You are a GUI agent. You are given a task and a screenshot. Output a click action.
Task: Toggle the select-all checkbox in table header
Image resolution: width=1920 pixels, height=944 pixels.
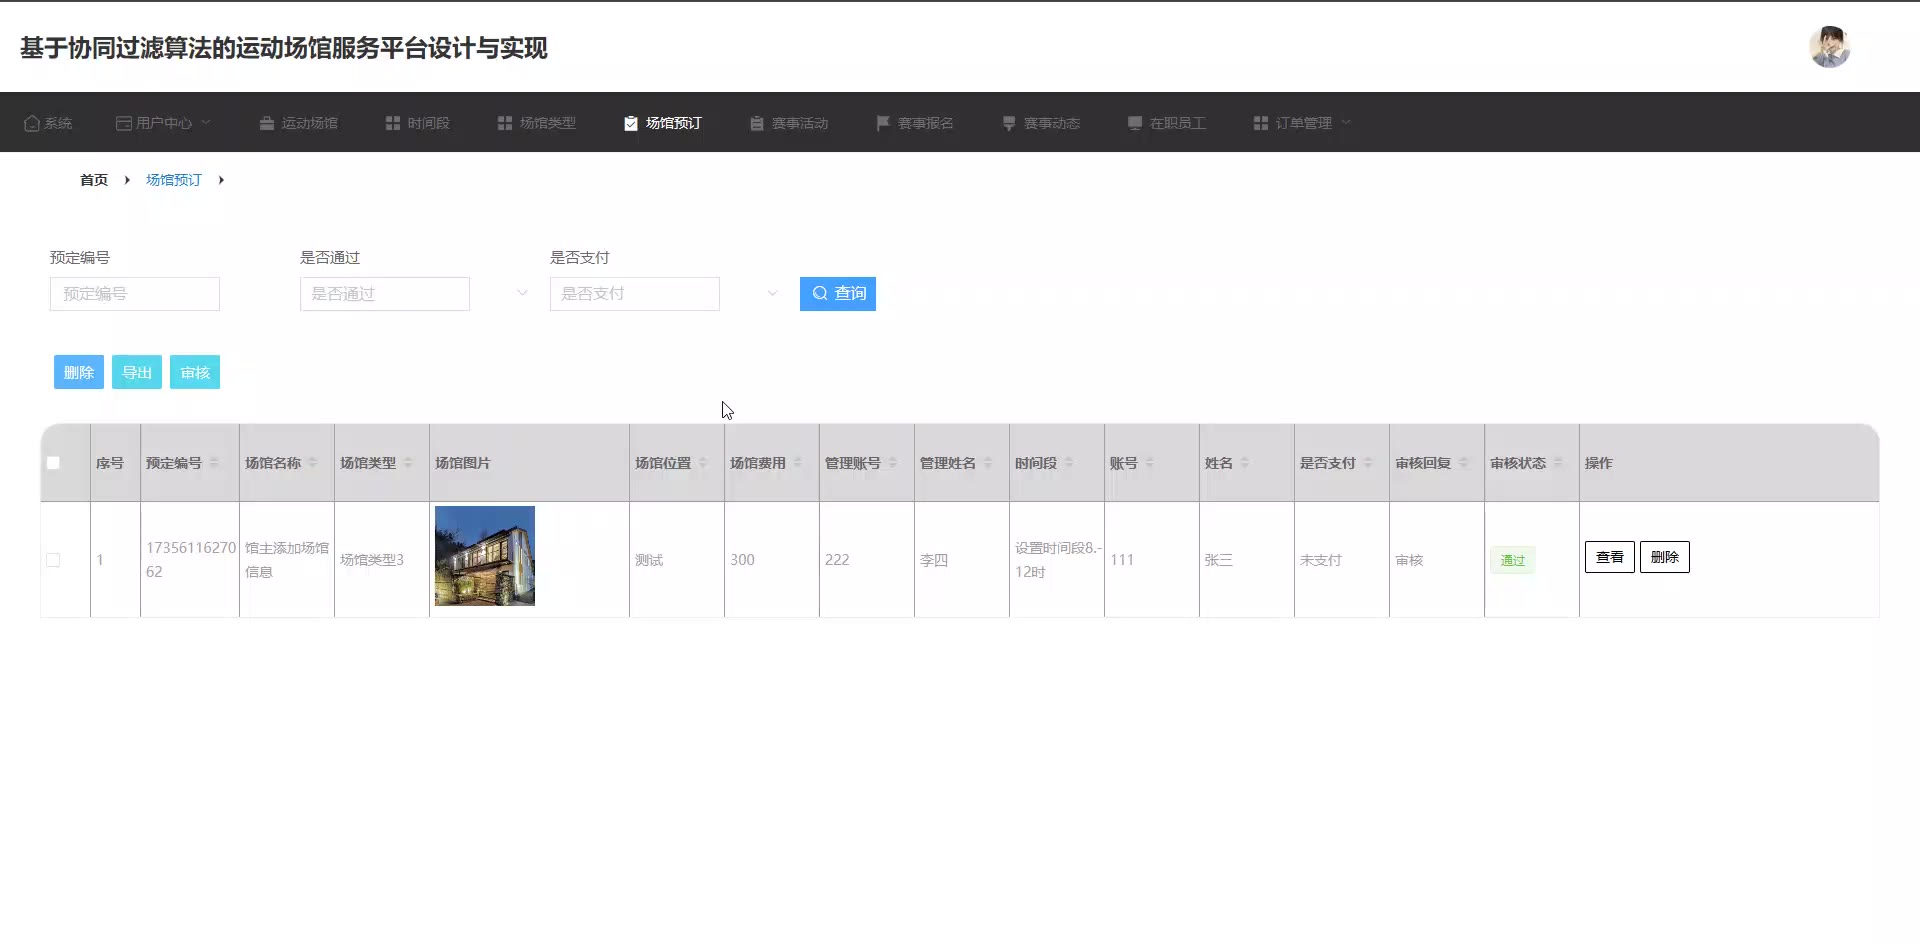(x=53, y=463)
